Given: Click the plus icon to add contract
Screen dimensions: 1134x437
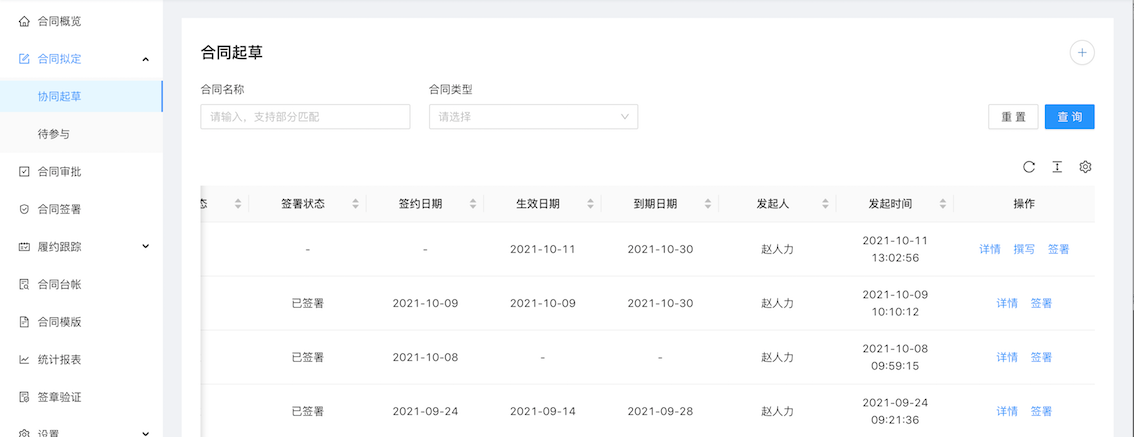Looking at the screenshot, I should (1081, 53).
